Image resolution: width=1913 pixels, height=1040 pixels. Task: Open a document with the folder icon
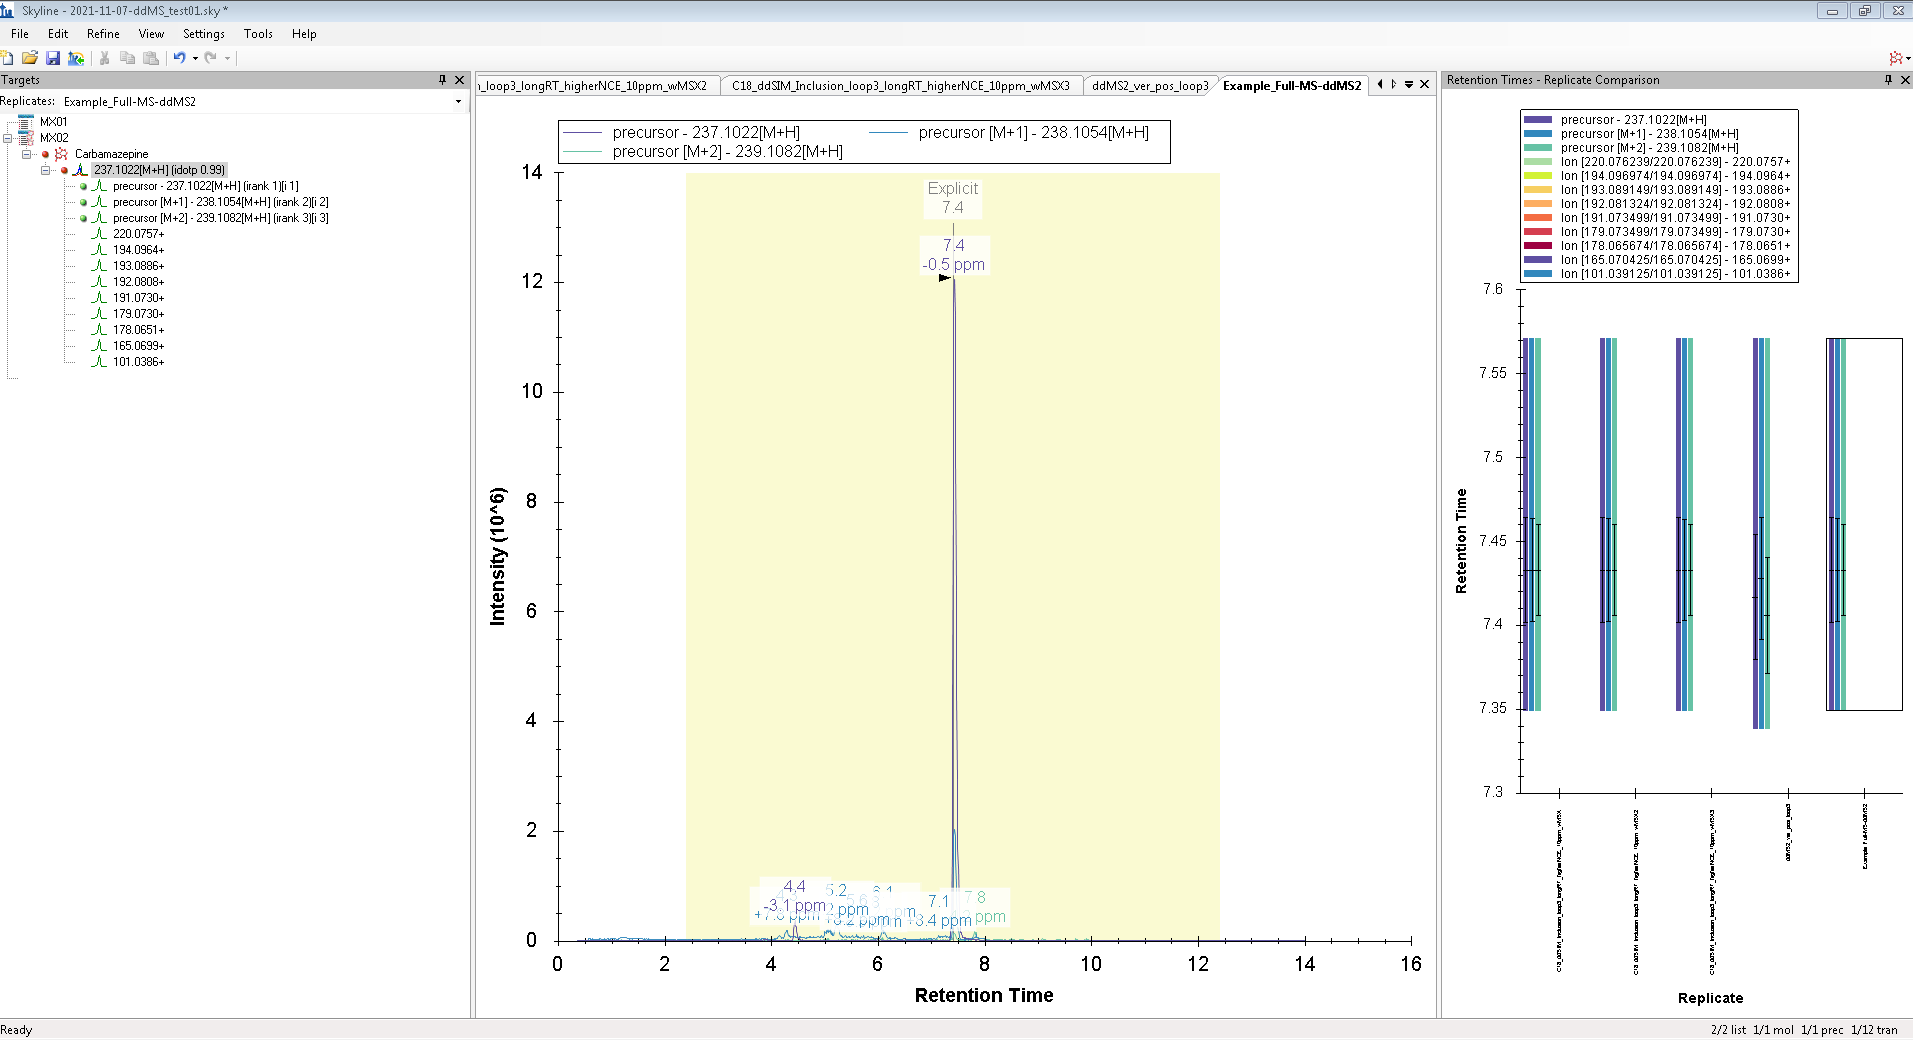click(x=30, y=58)
